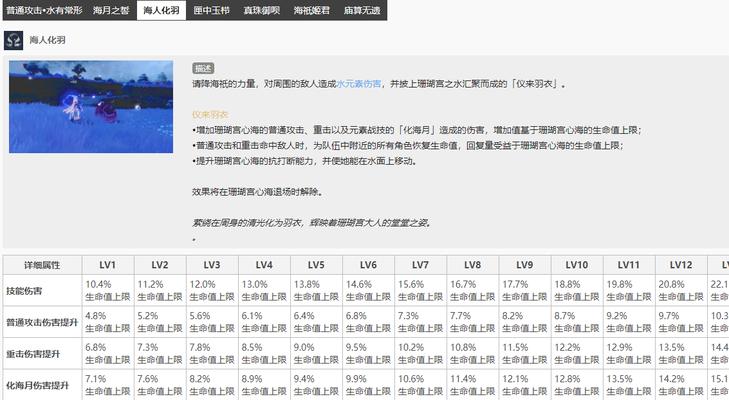Screen dimensions: 729x400
Task: Click the line 效果将在珊瑚宫心海退场时解除
Action: tap(257, 192)
